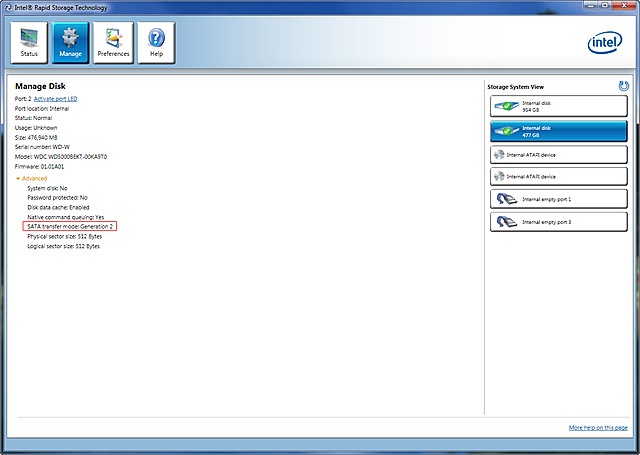
Task: Click the 477 GB disk drive icon
Action: coord(506,131)
